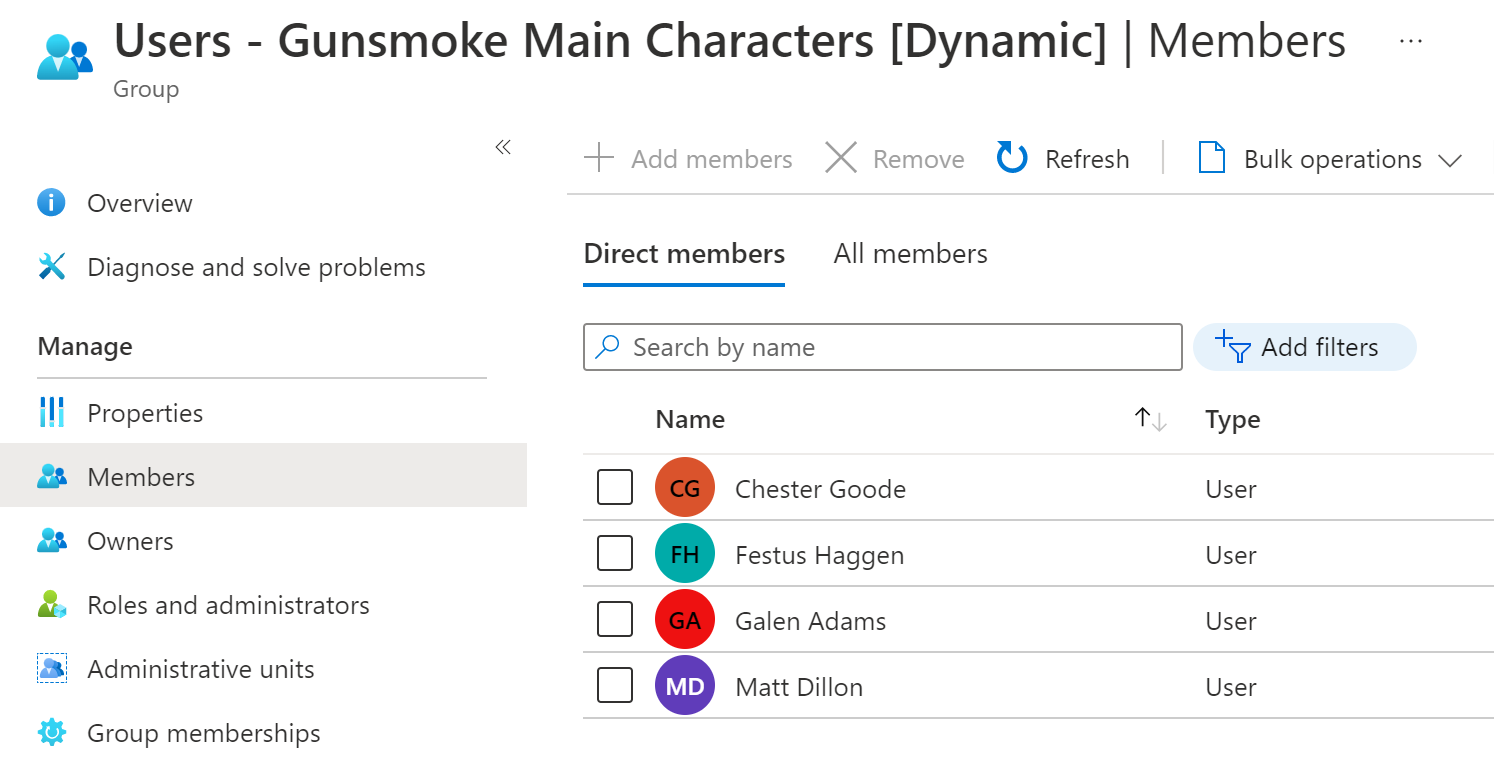Open the ellipsis menu near the page title
Viewport: 1494px width, 768px height.
pos(1411,40)
